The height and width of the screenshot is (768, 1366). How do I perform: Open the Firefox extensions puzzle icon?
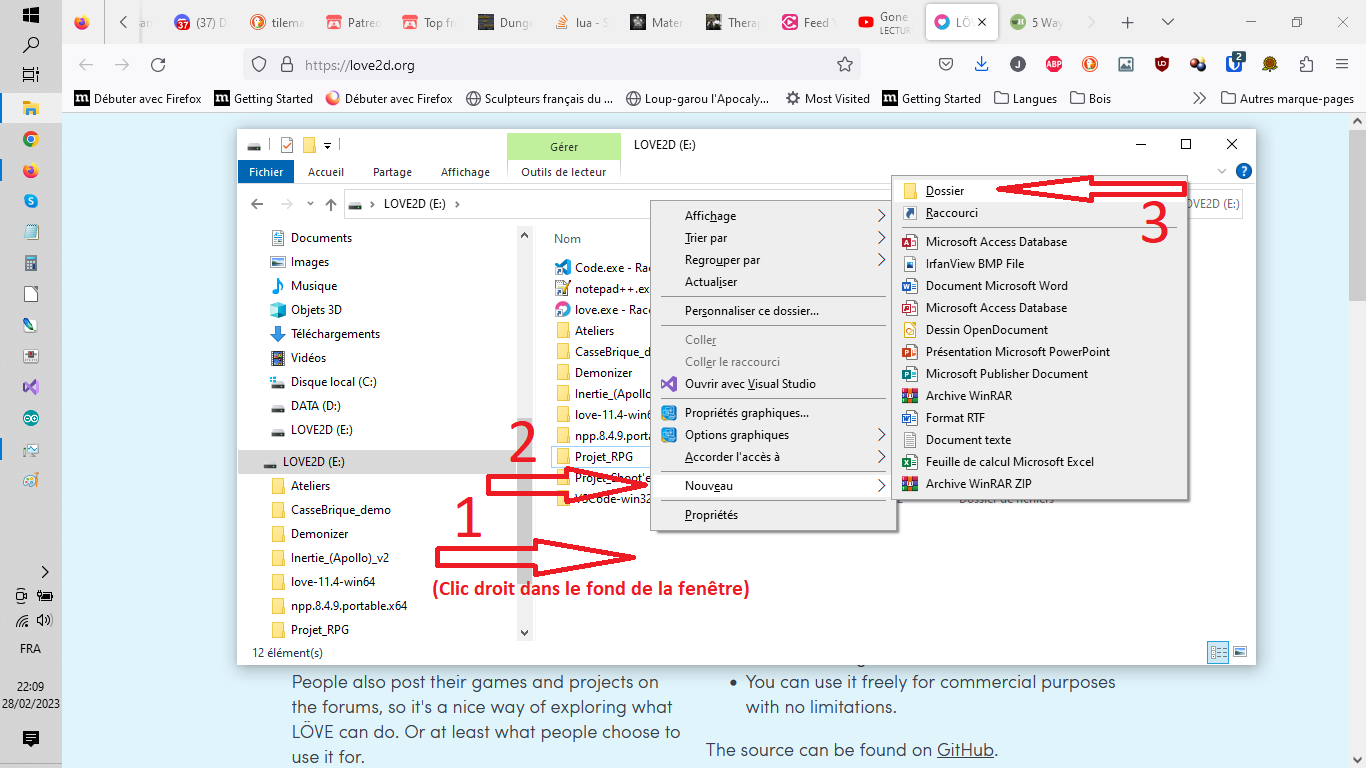pyautogui.click(x=1306, y=65)
